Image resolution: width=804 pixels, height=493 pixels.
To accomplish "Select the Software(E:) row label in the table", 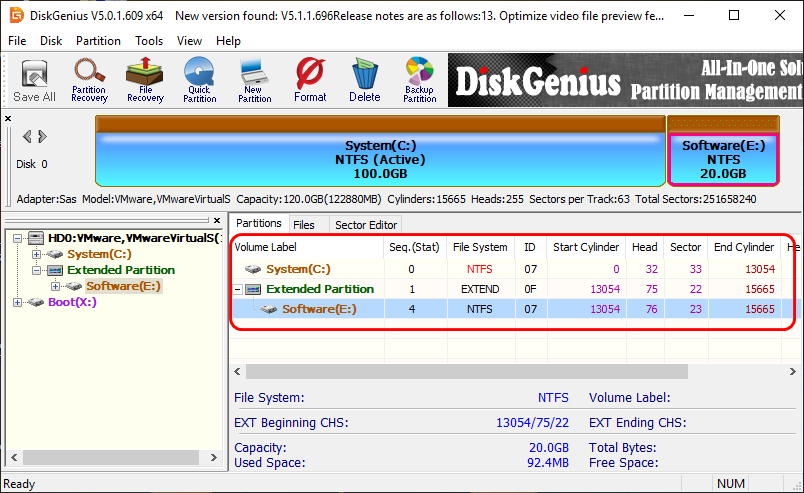I will pos(319,309).
